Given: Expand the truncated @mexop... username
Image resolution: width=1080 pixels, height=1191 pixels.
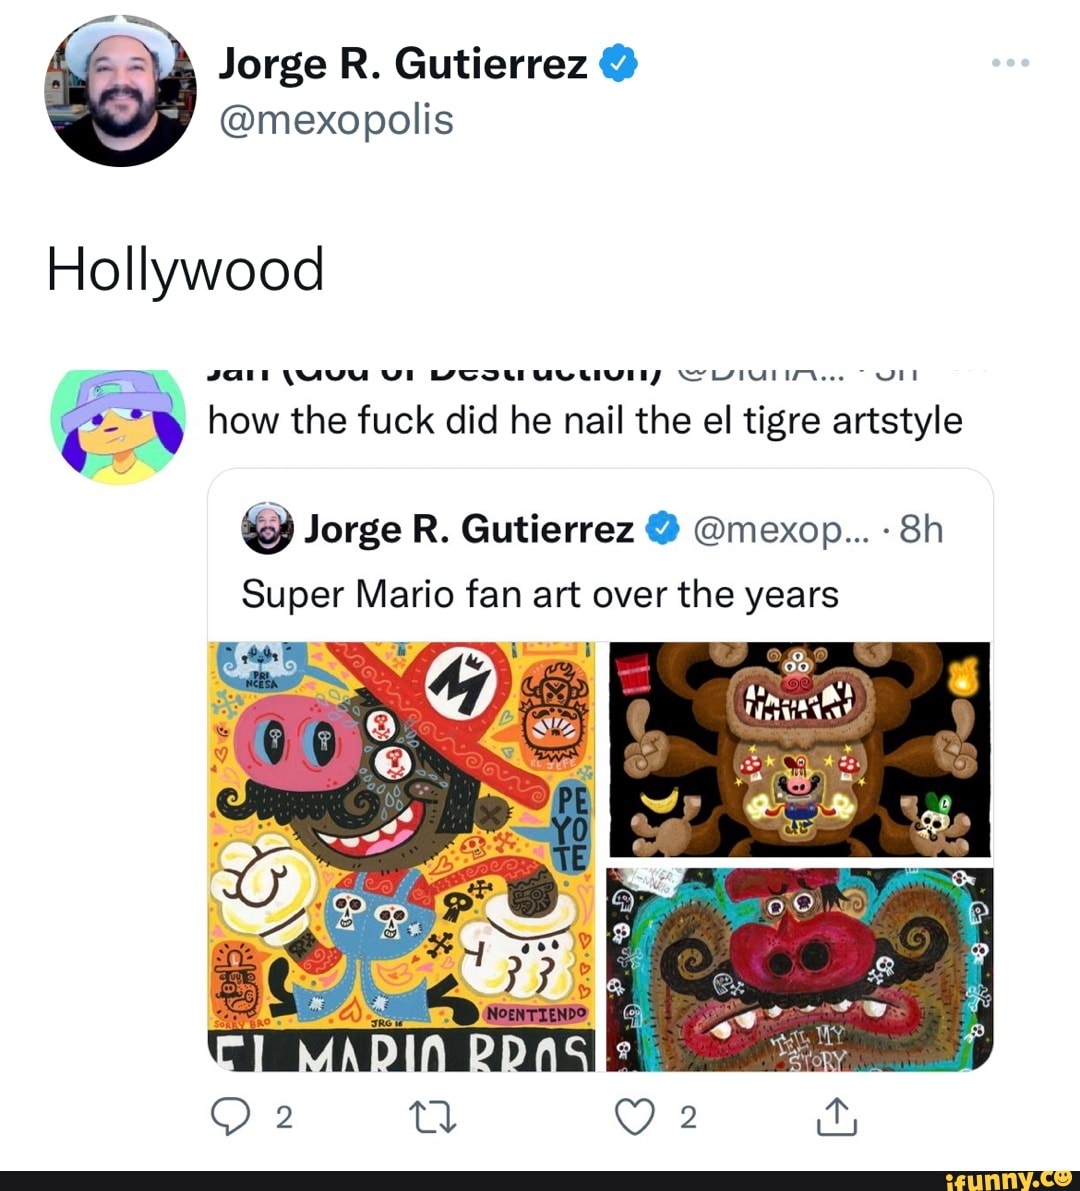Looking at the screenshot, I should coord(781,529).
